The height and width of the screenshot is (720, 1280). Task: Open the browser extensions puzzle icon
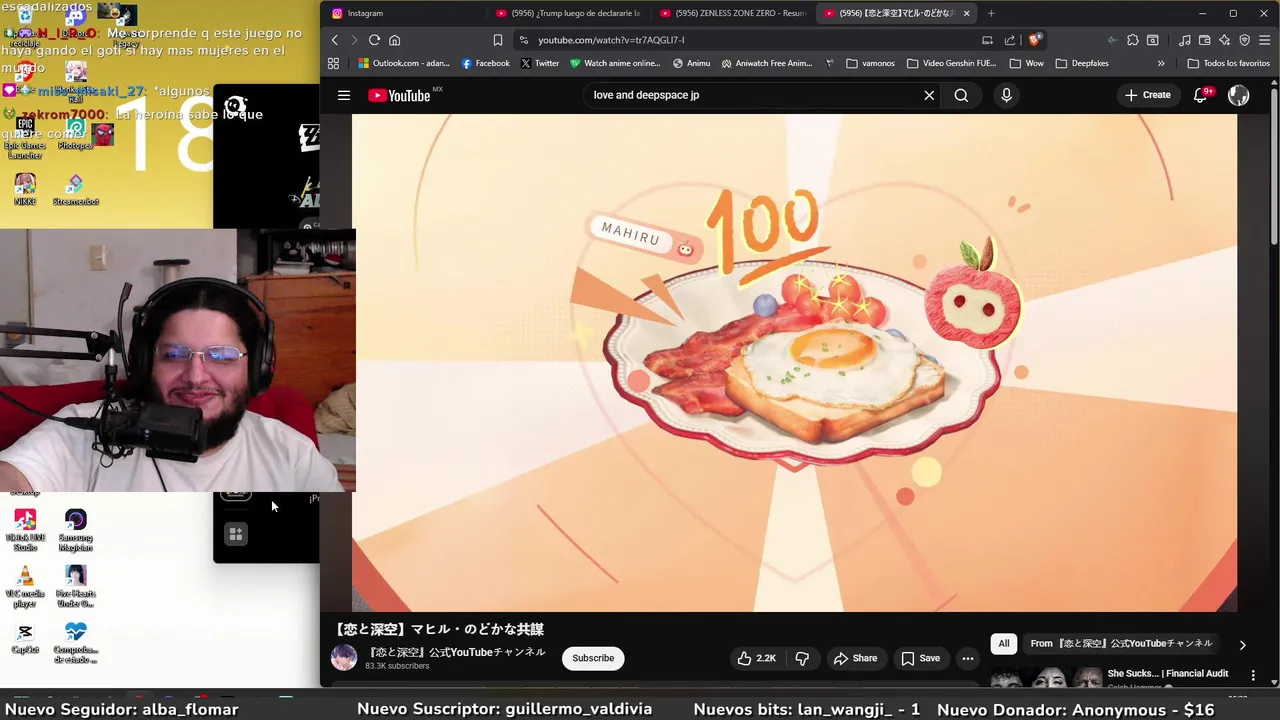click(1132, 40)
